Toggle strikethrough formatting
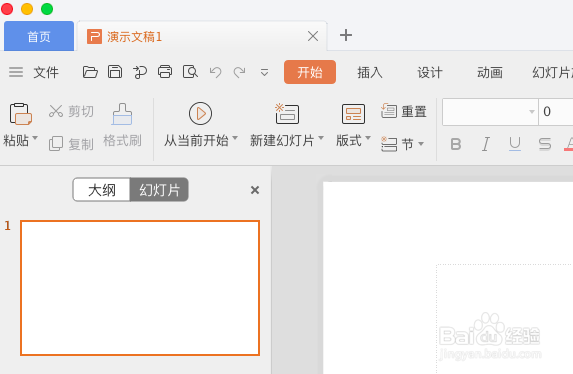 click(545, 144)
